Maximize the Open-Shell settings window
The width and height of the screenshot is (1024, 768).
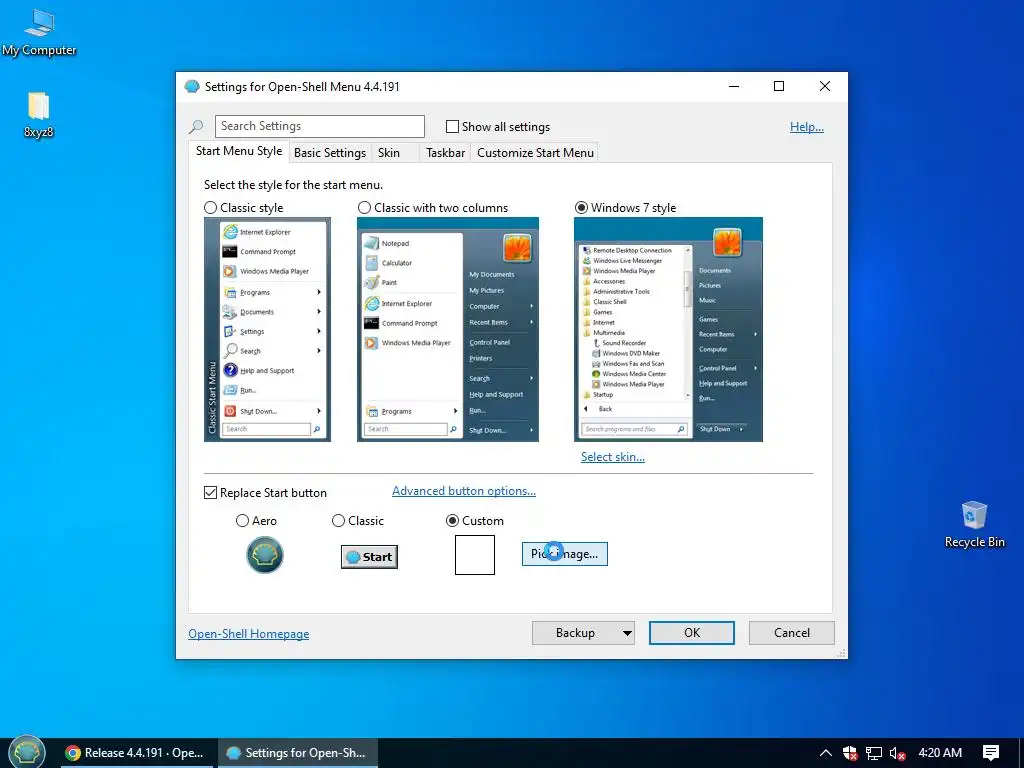(x=779, y=86)
